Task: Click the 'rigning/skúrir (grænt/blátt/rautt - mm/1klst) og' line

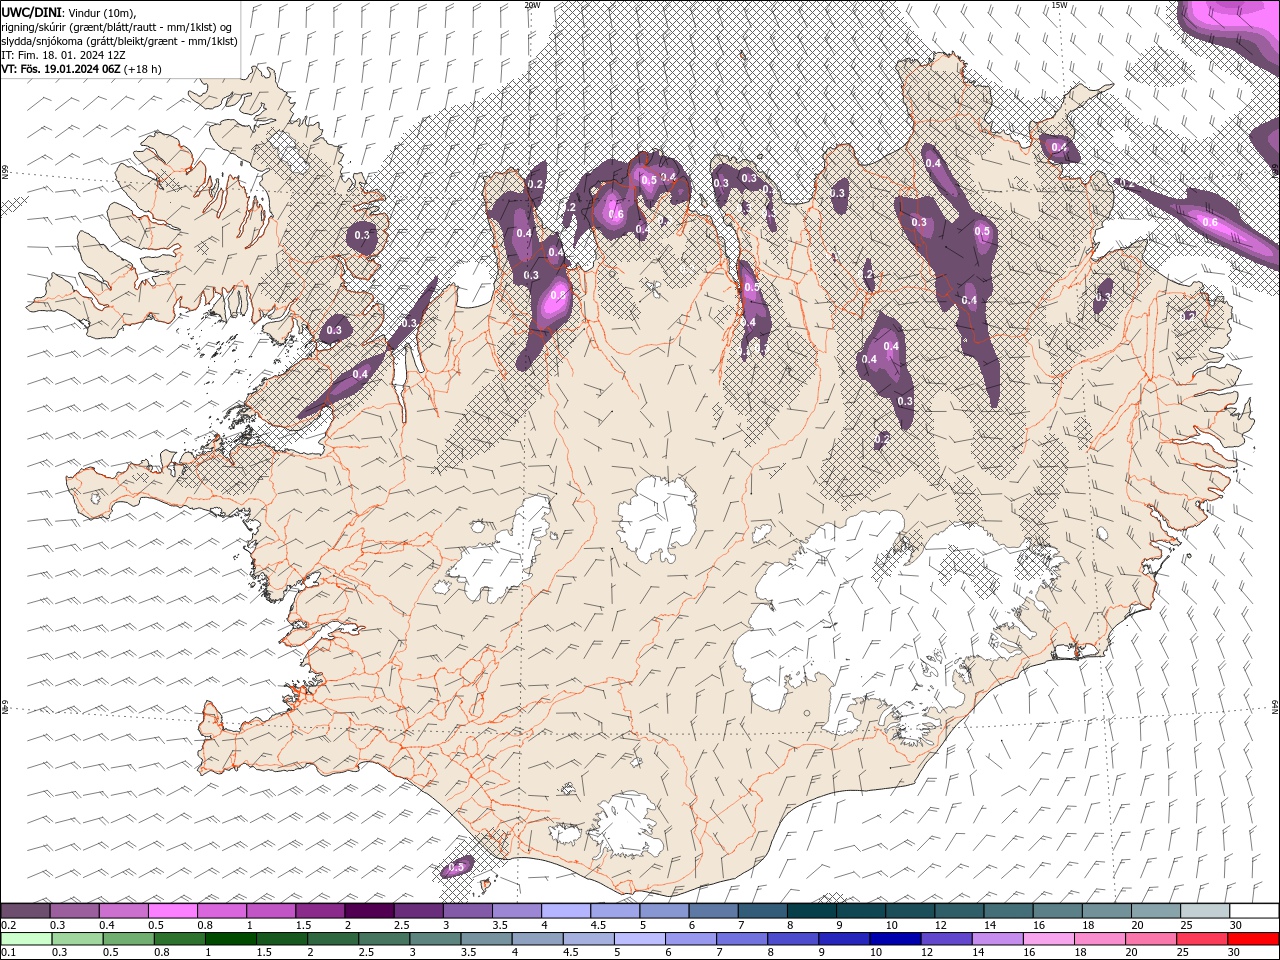Action: pyautogui.click(x=117, y=27)
